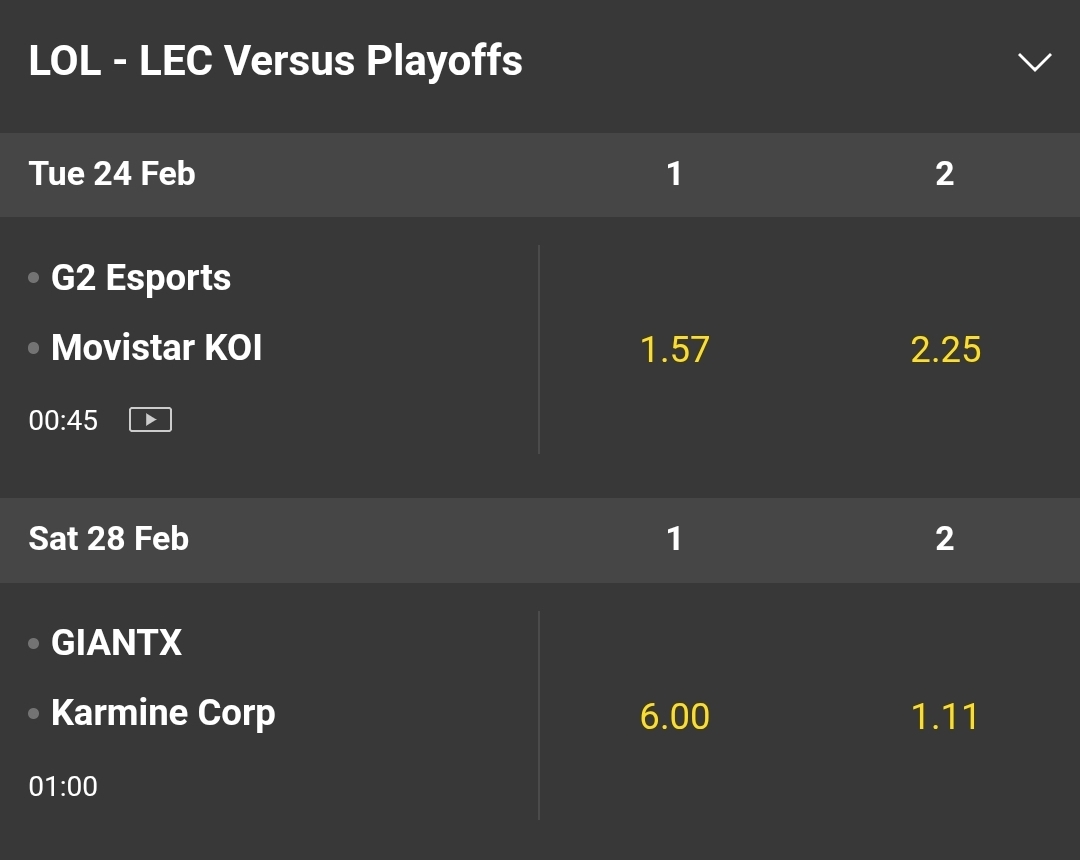Click the bullet dot beside Karmine Corp

(34, 713)
